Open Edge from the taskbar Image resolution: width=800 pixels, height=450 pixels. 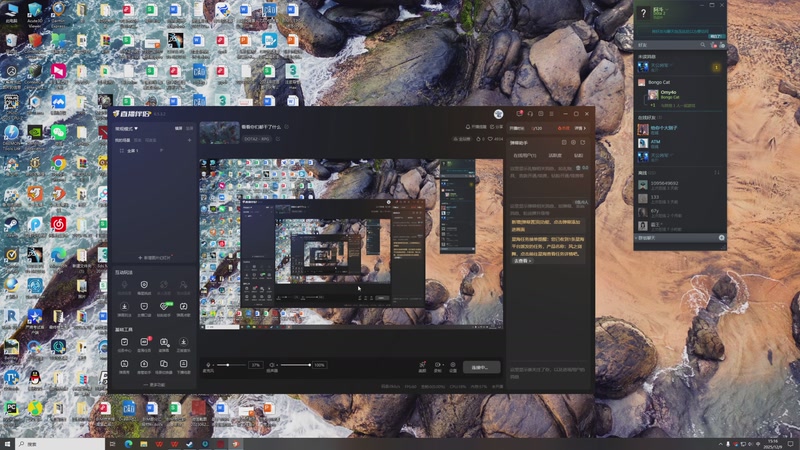click(128, 444)
